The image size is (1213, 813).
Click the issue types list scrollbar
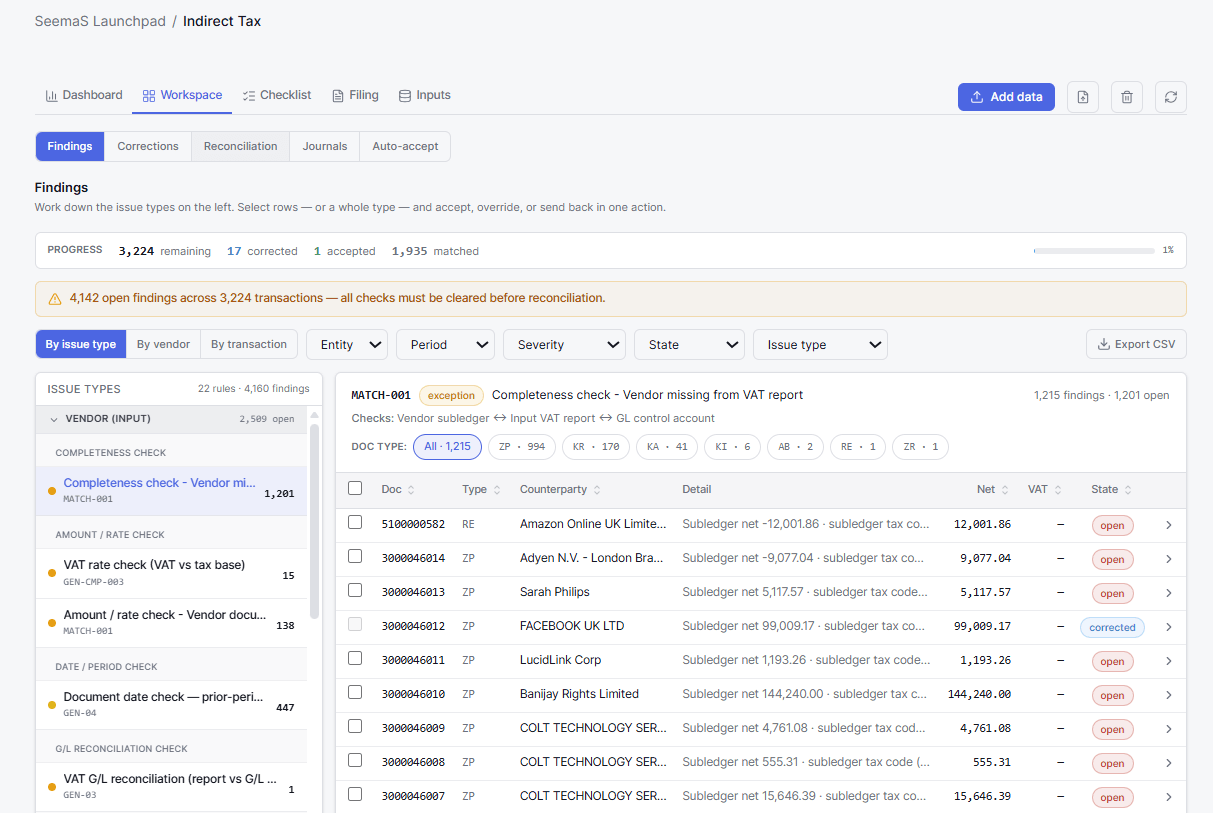315,520
